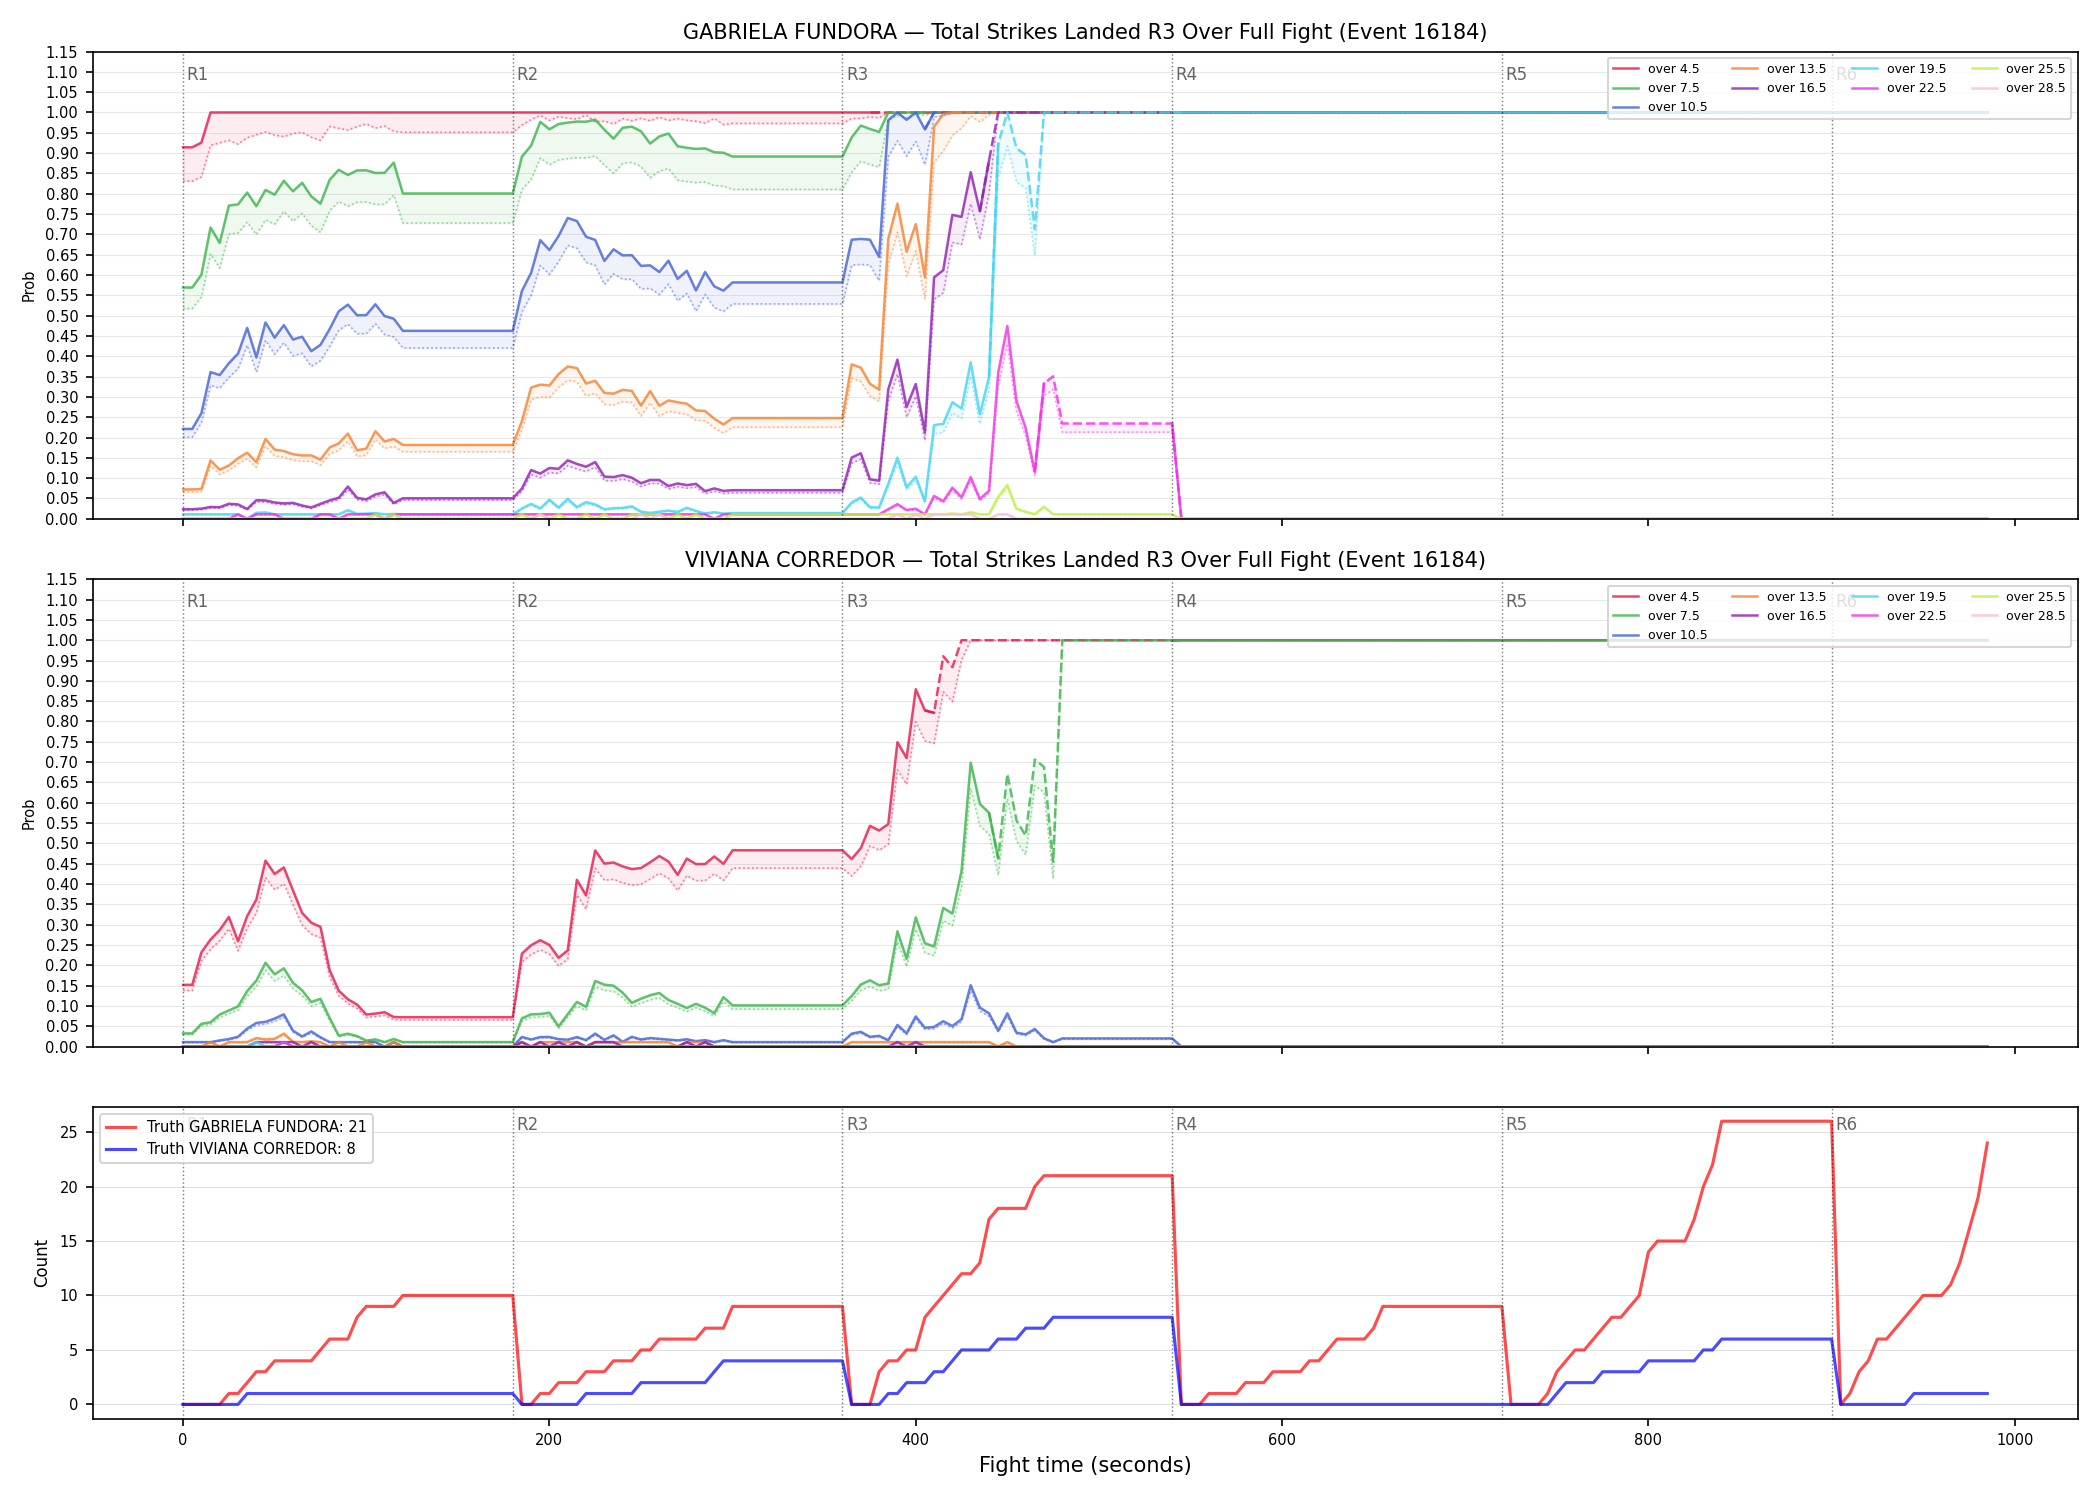Viewport: 2100px width, 1500px height.
Task: Click the R1 marker in Corredor chart
Action: (197, 601)
